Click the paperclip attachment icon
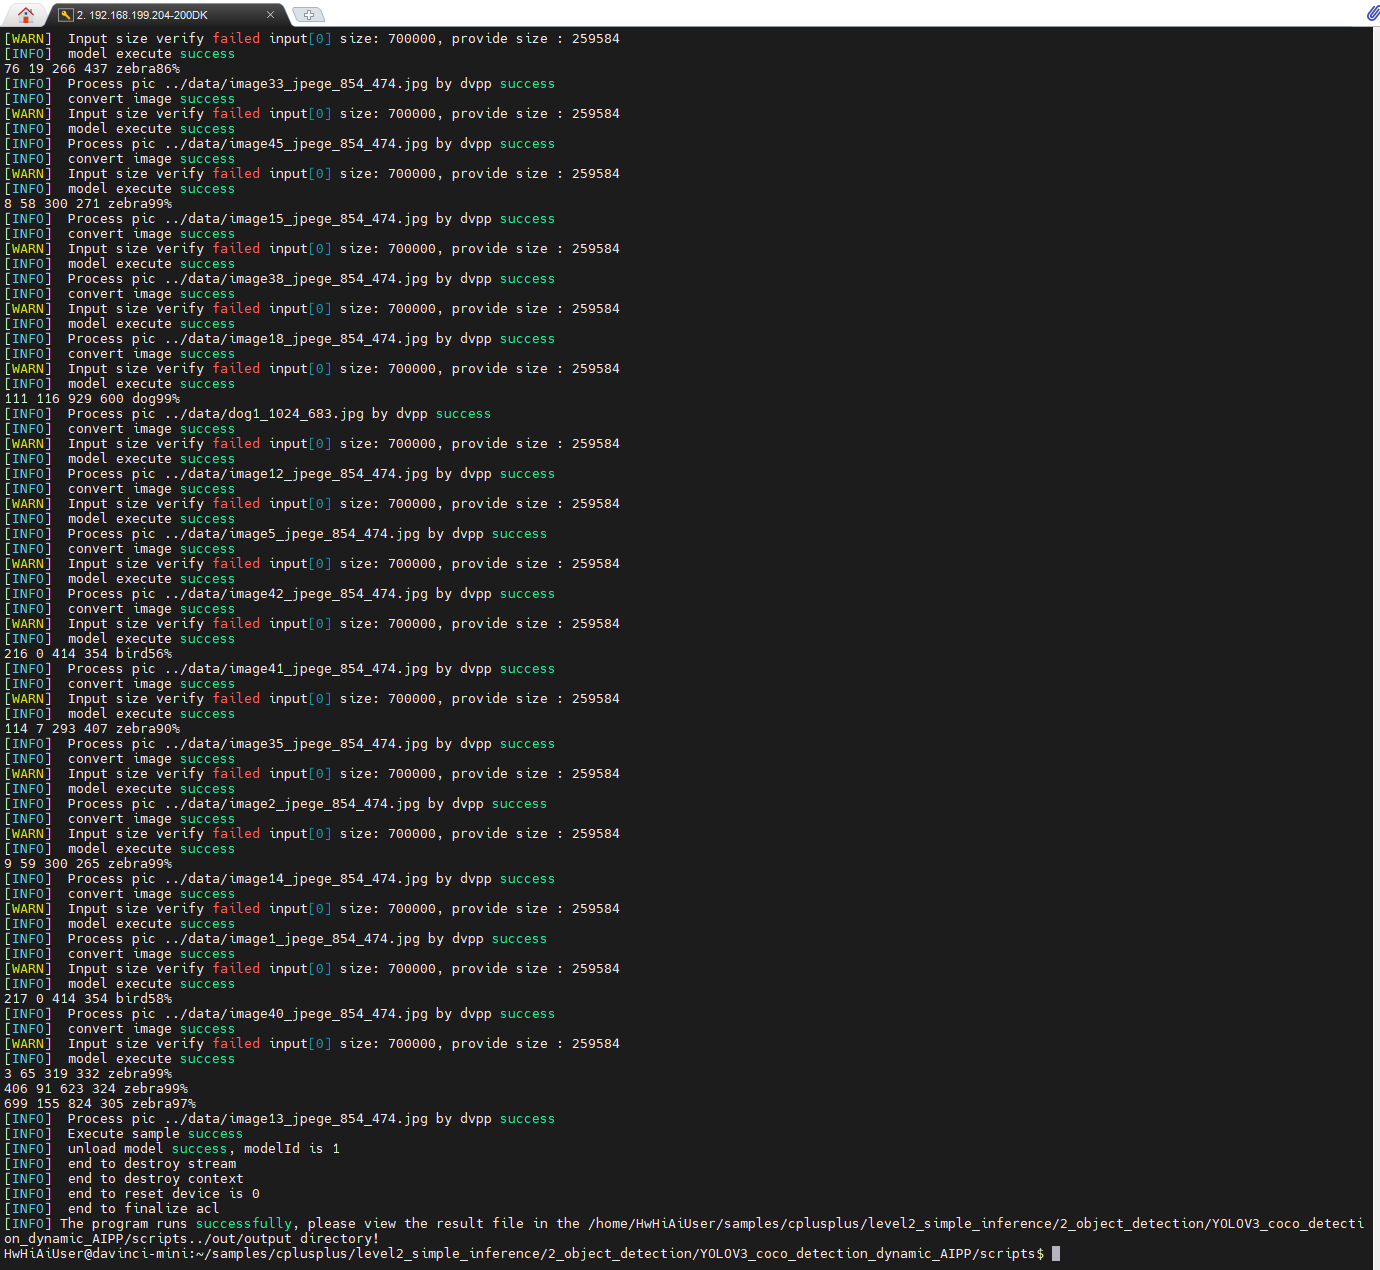This screenshot has height=1270, width=1380. pyautogui.click(x=1372, y=13)
